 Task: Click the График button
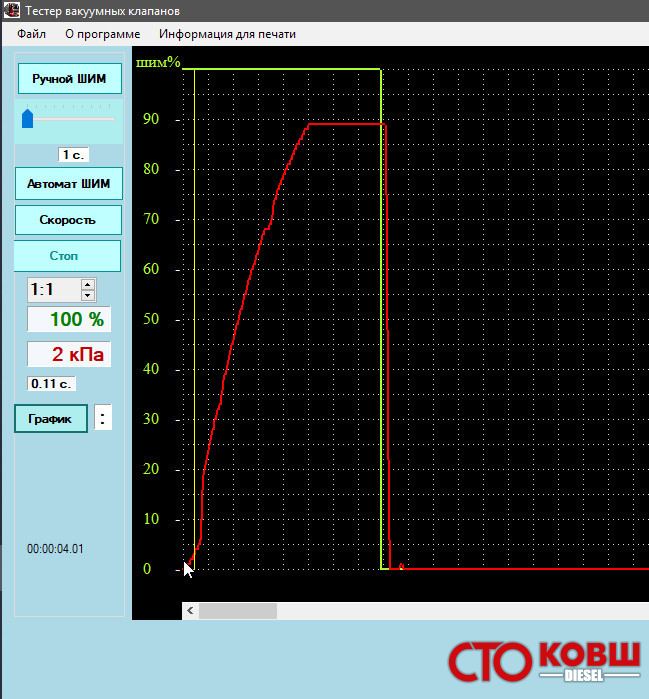(51, 419)
